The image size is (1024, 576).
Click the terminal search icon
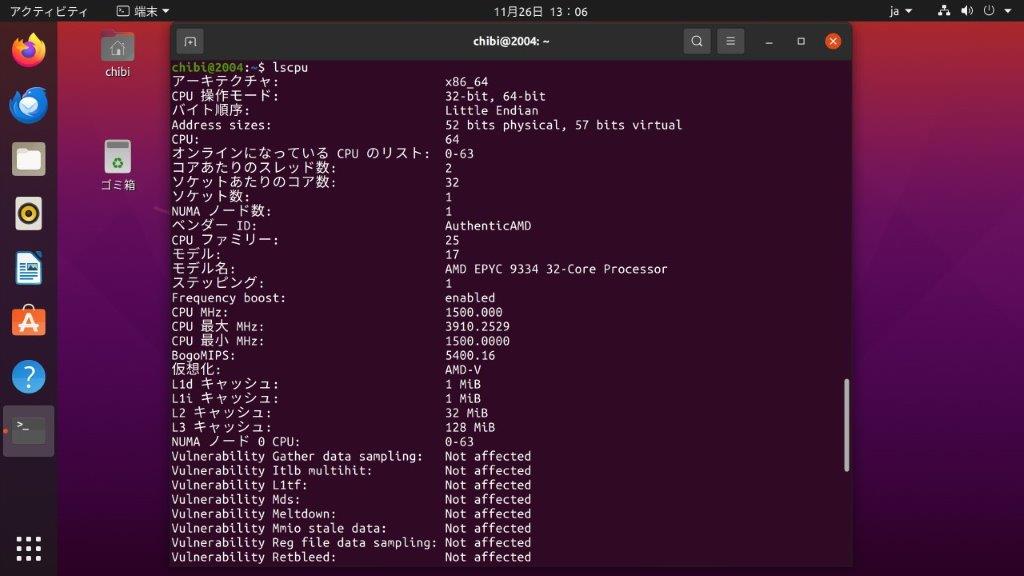coord(697,41)
